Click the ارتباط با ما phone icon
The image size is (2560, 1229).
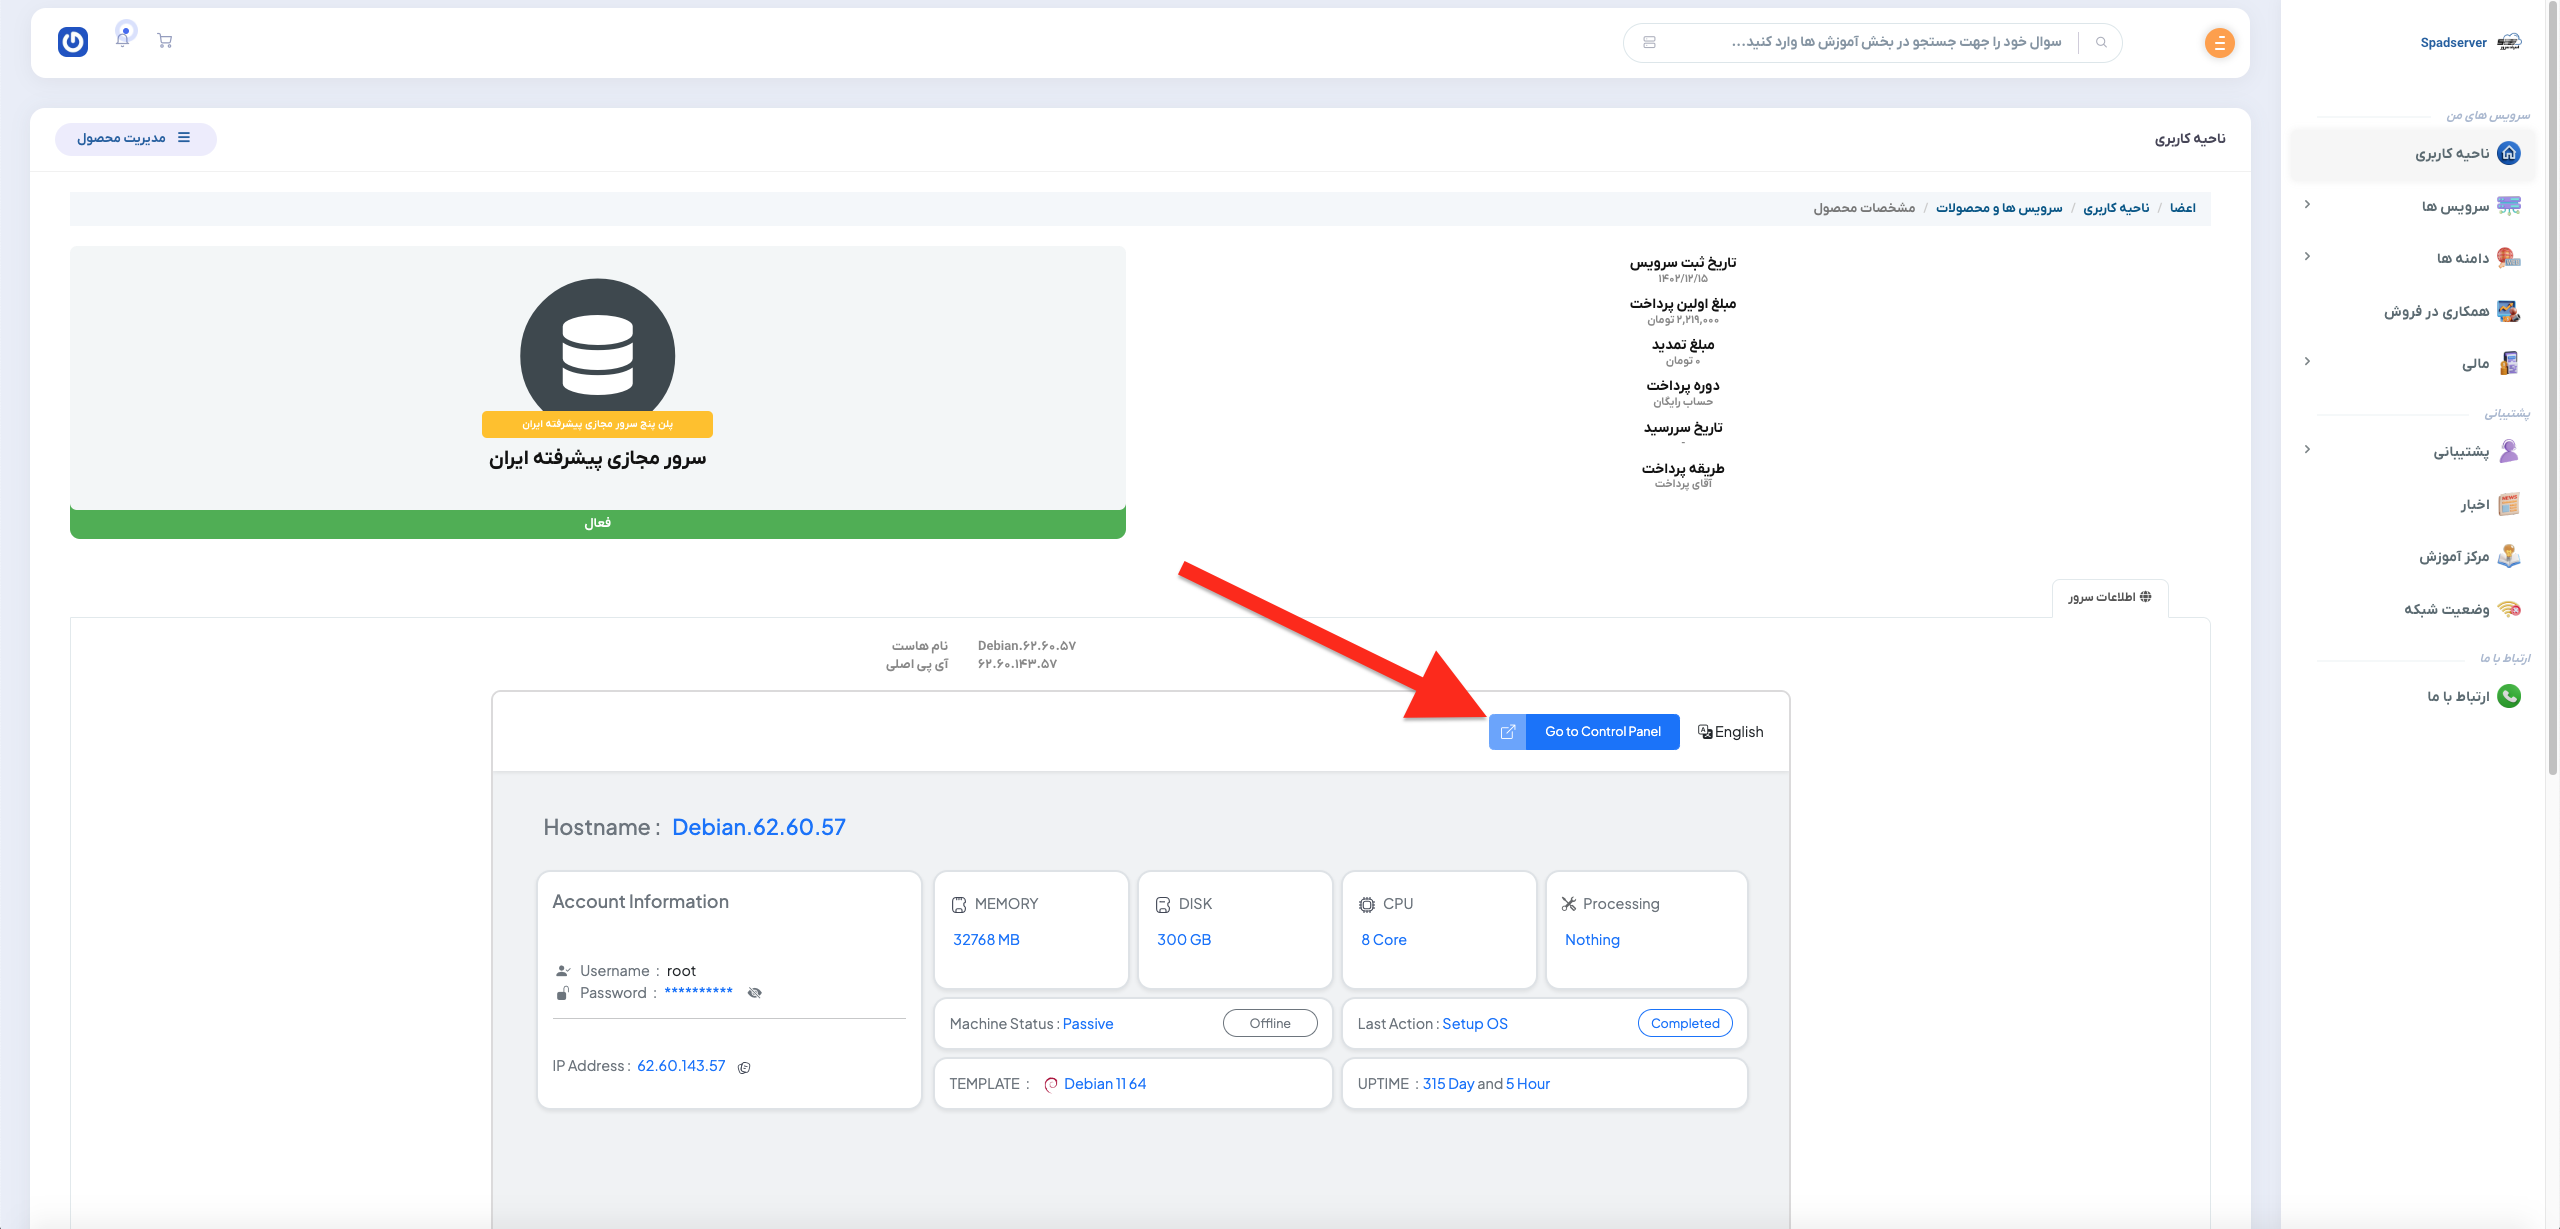pos(2509,696)
